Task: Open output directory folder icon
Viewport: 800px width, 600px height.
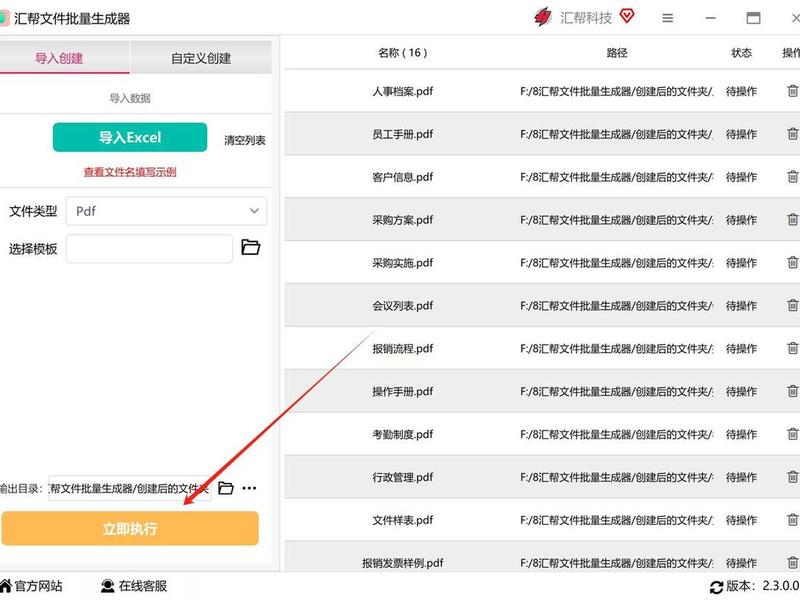Action: click(226, 488)
